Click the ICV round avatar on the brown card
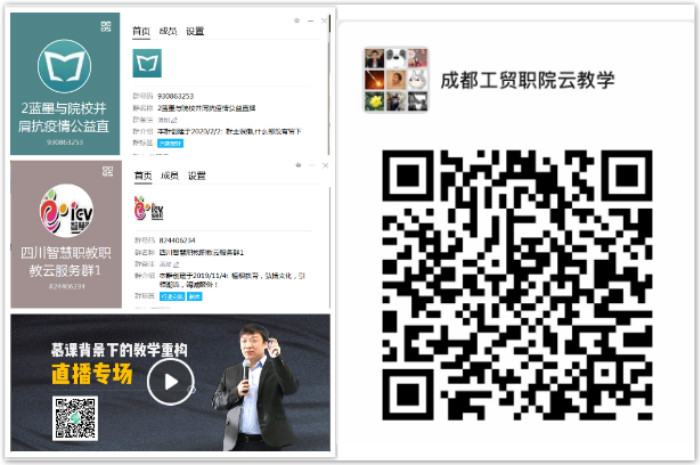Image resolution: width=700 pixels, height=465 pixels. 67,211
